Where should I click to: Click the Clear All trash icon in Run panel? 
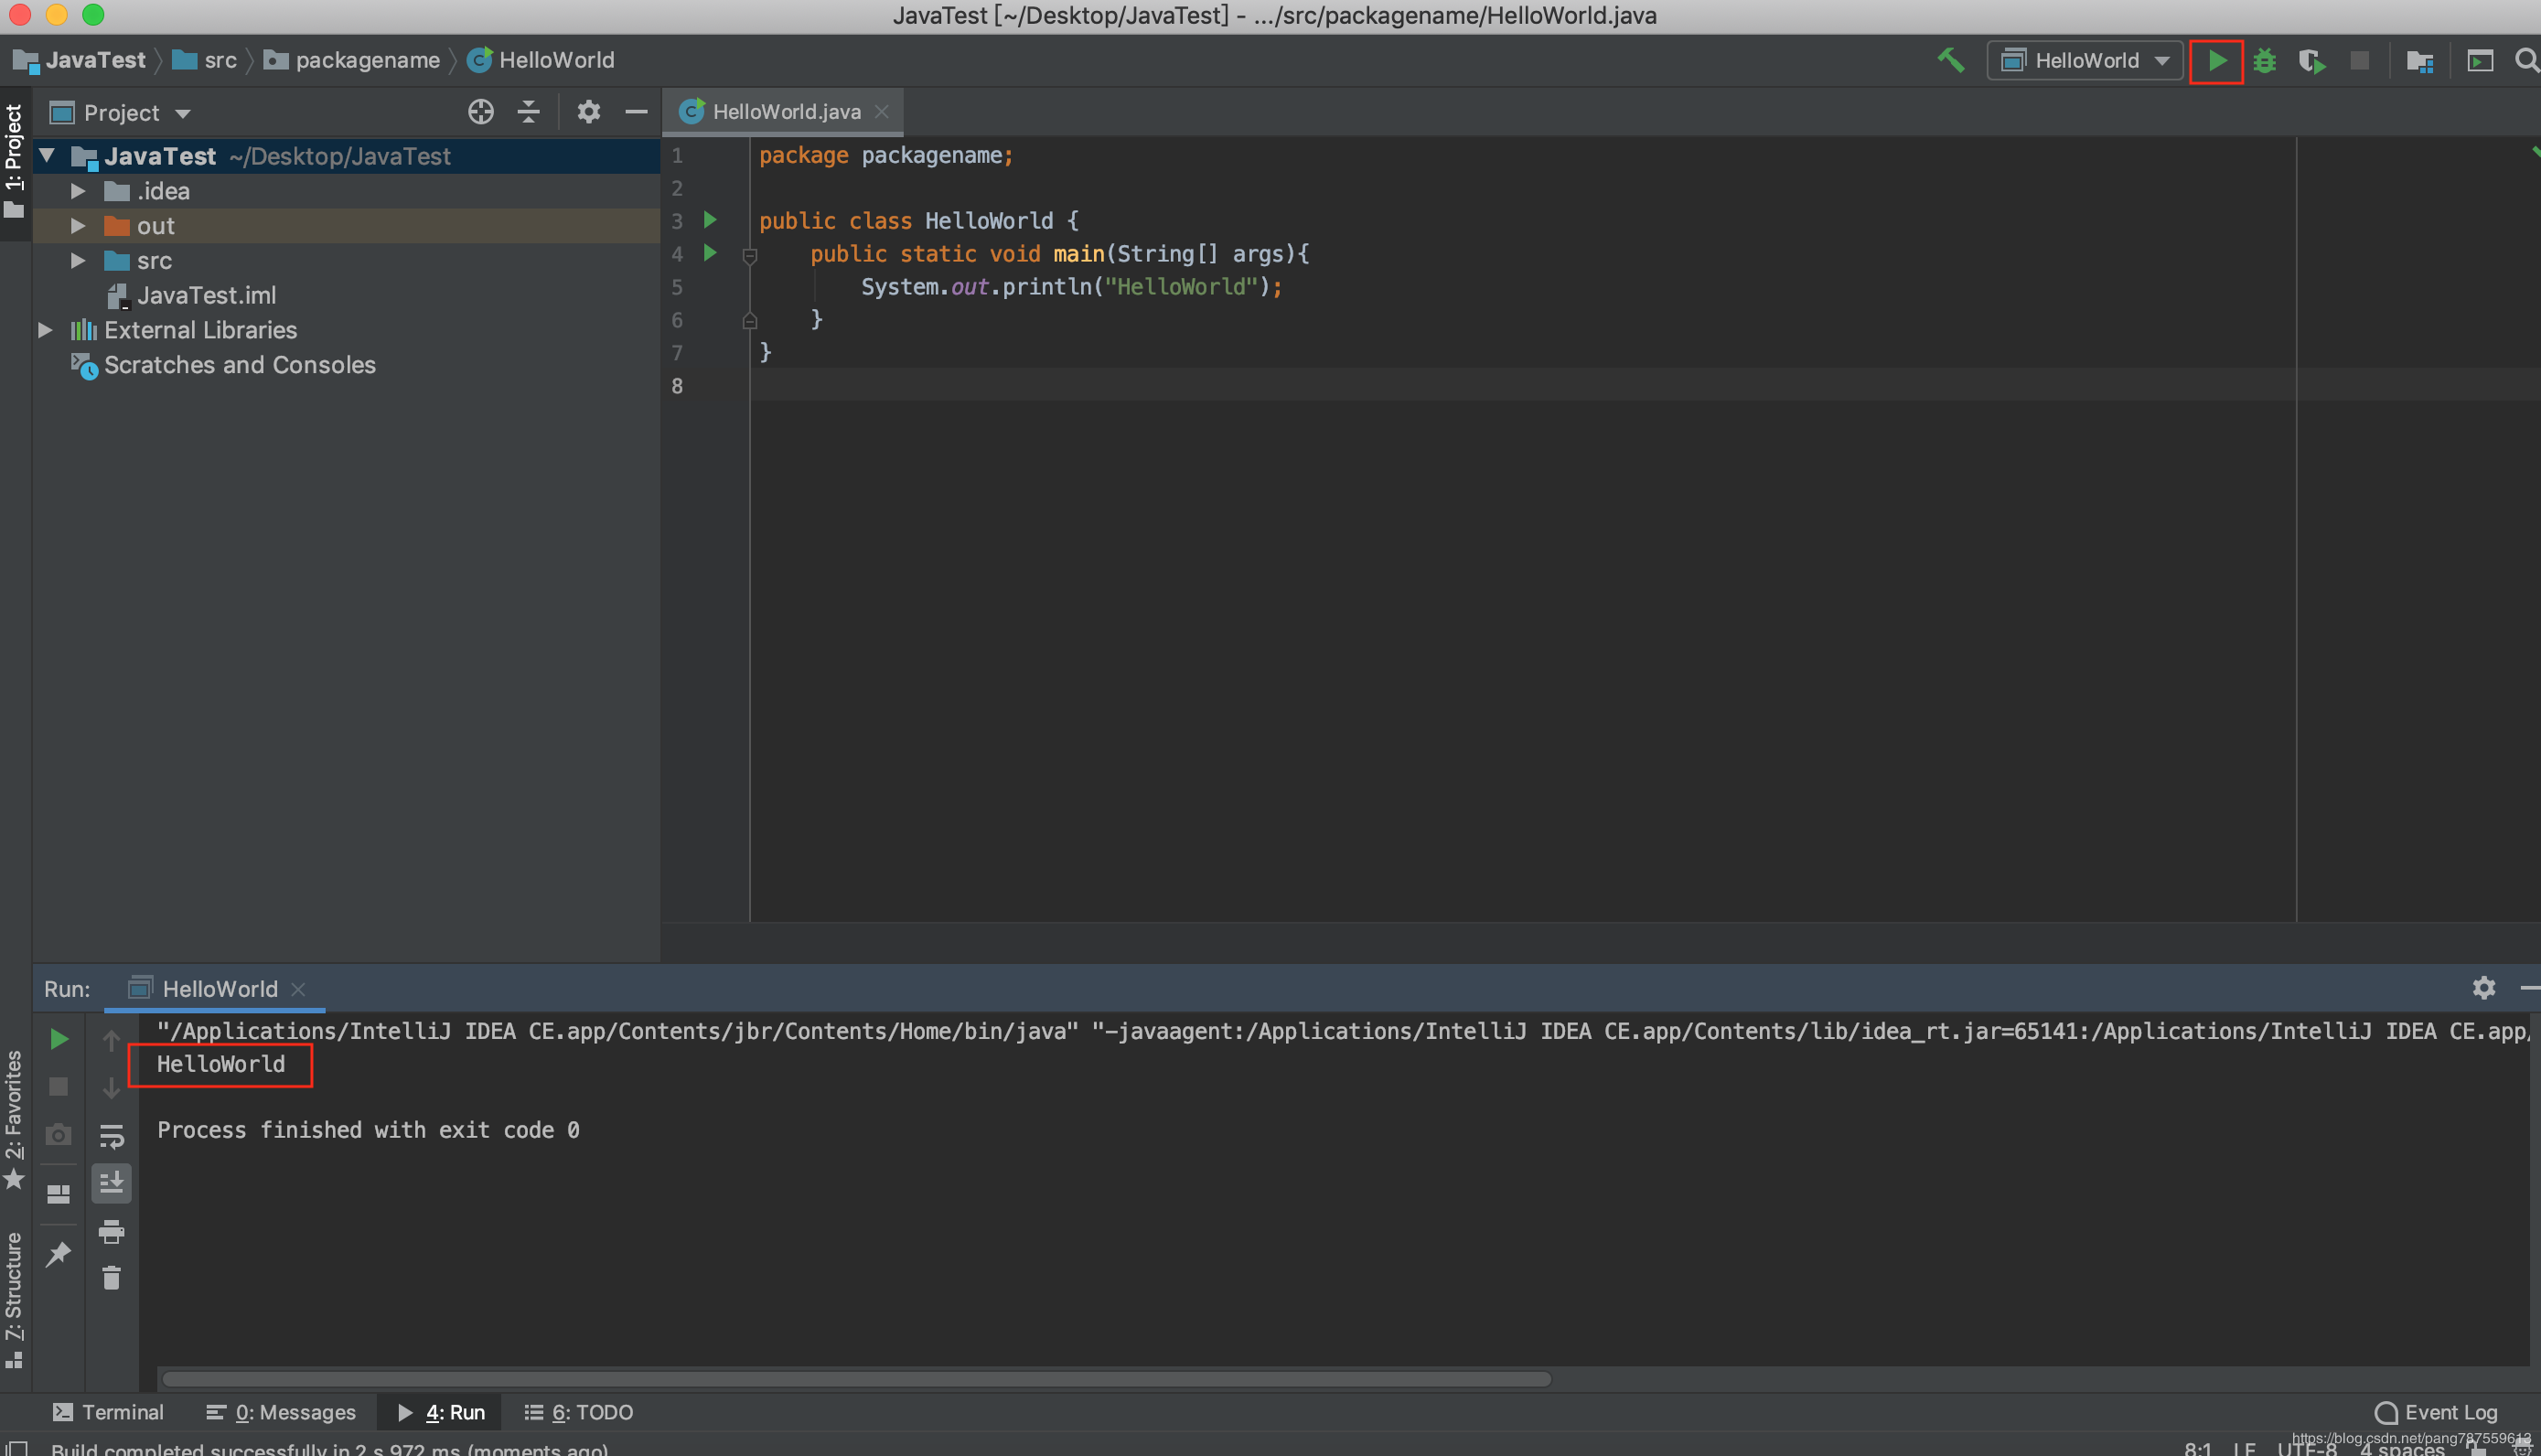coord(111,1278)
